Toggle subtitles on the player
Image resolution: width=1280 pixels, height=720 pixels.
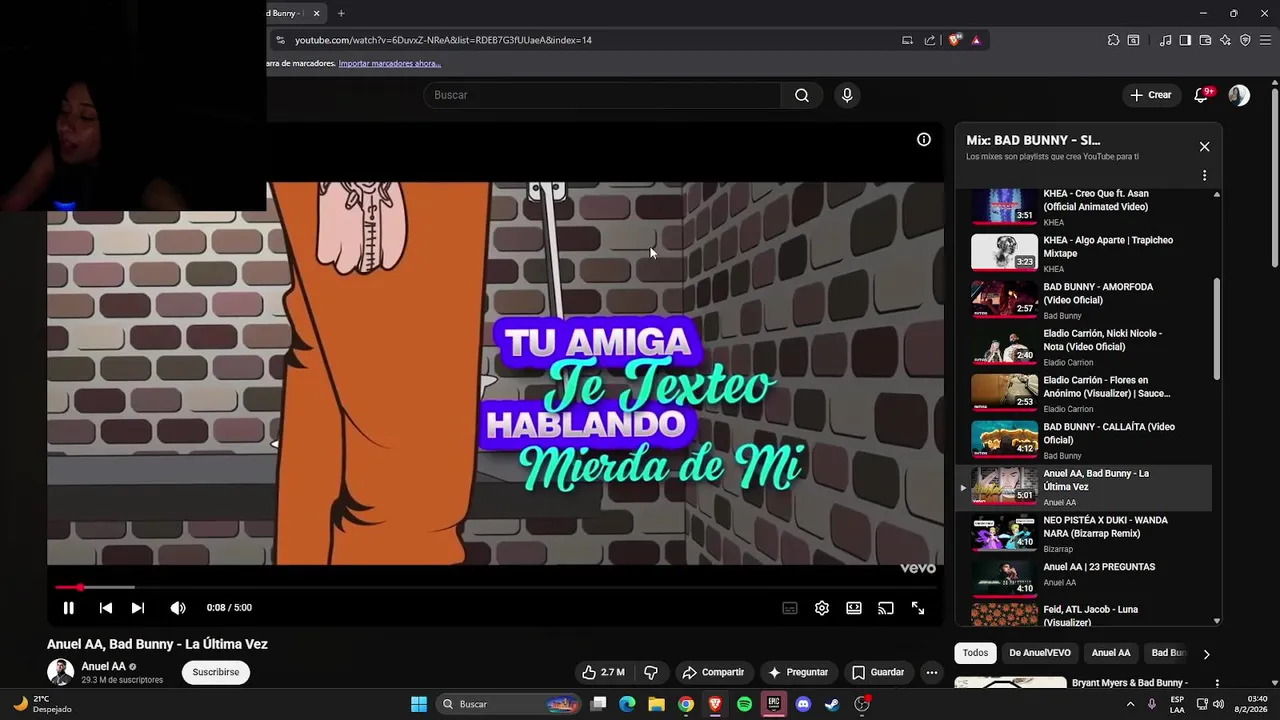point(790,608)
